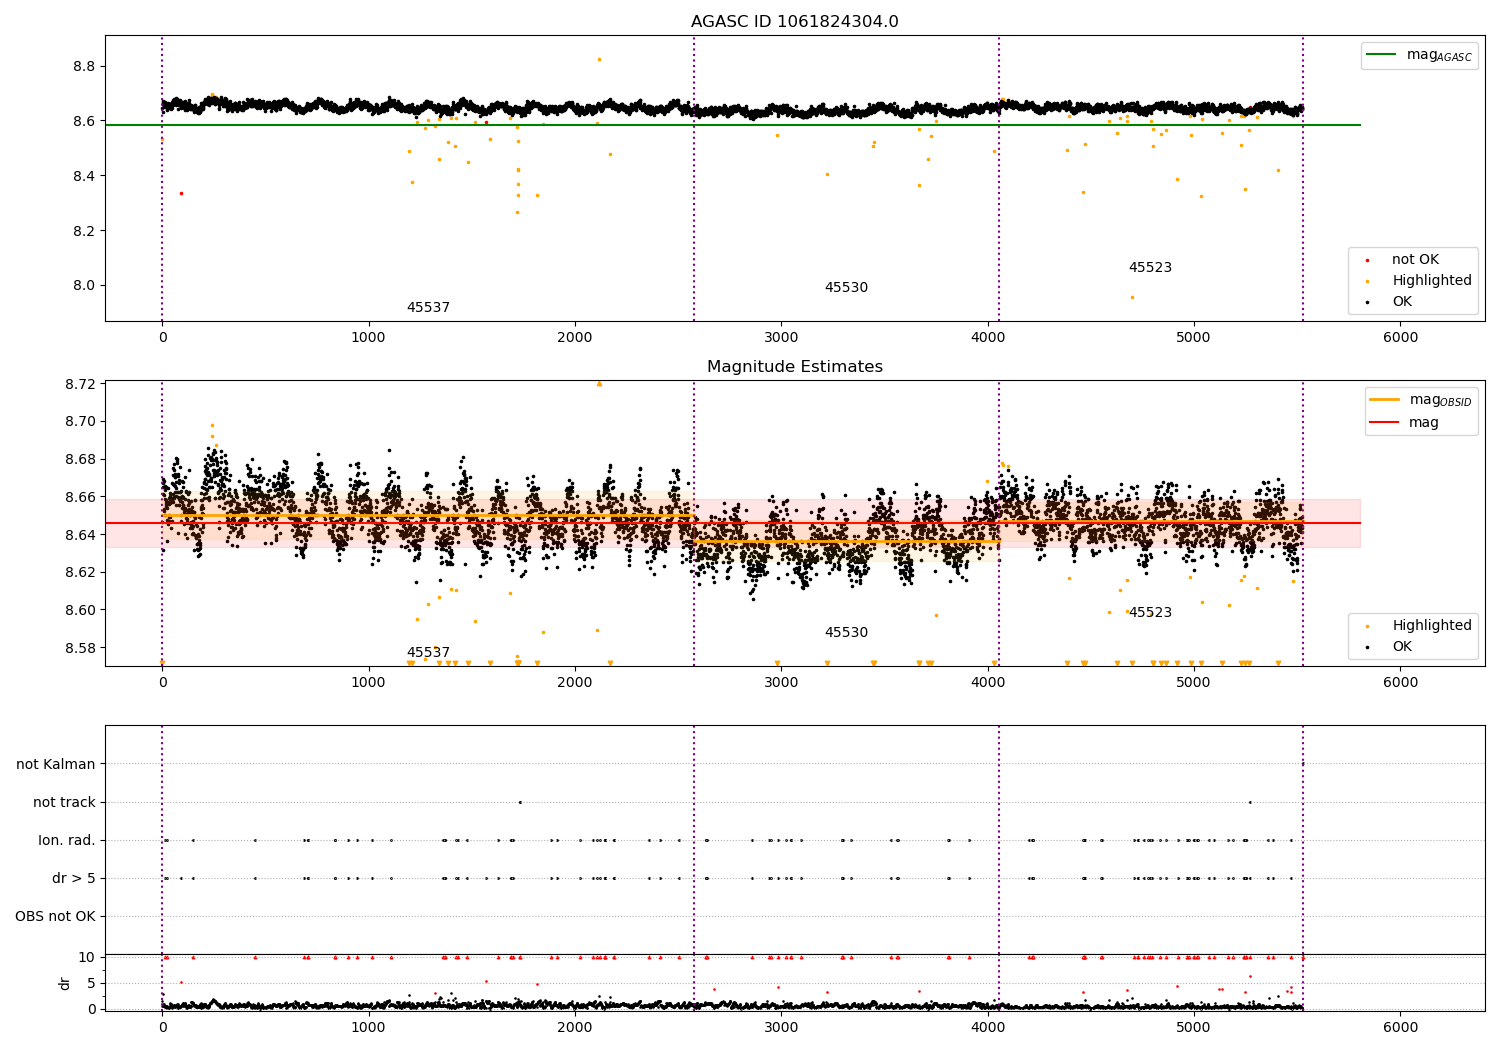Click the 'Magnitude Estimates' plot title
Viewport: 1500px width, 1050px height.
tap(794, 367)
